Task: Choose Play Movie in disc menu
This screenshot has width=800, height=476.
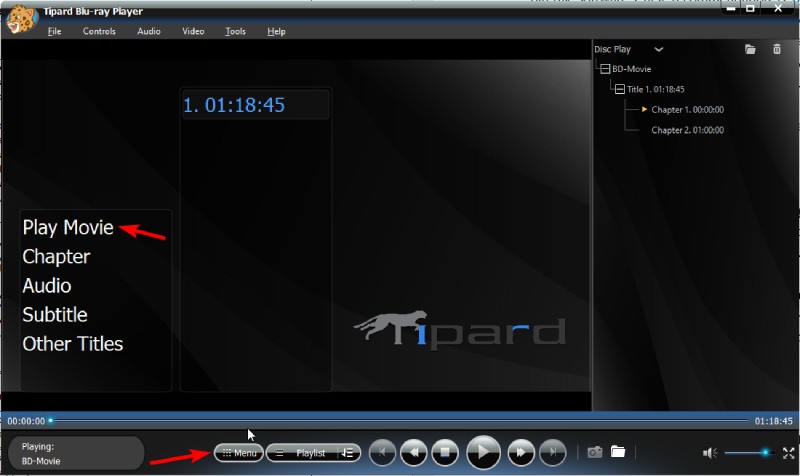Action: [68, 228]
